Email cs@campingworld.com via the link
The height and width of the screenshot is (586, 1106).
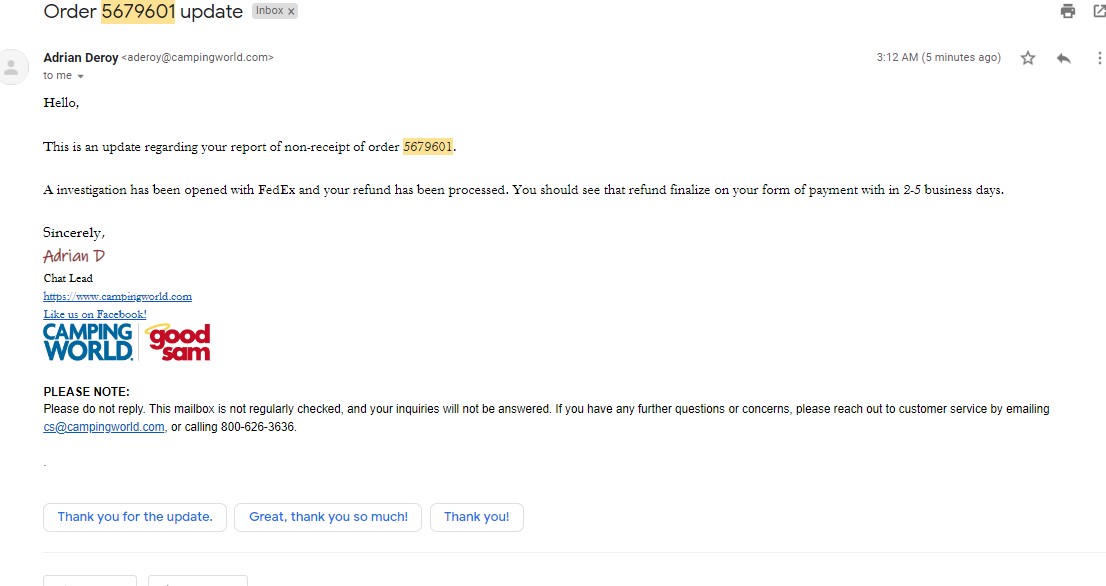[104, 427]
